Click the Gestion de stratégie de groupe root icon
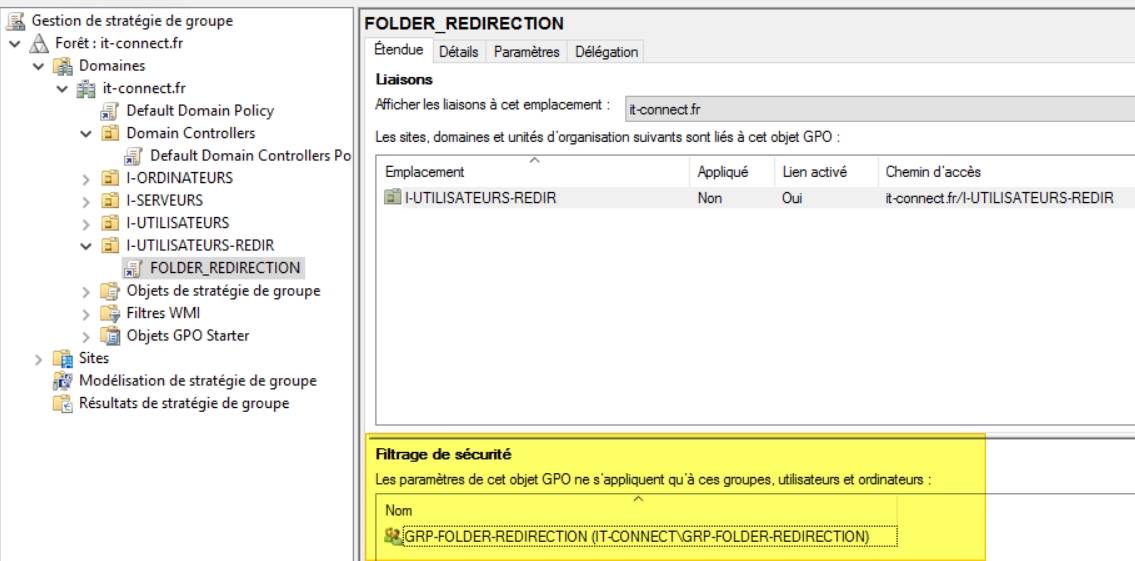 coord(15,21)
